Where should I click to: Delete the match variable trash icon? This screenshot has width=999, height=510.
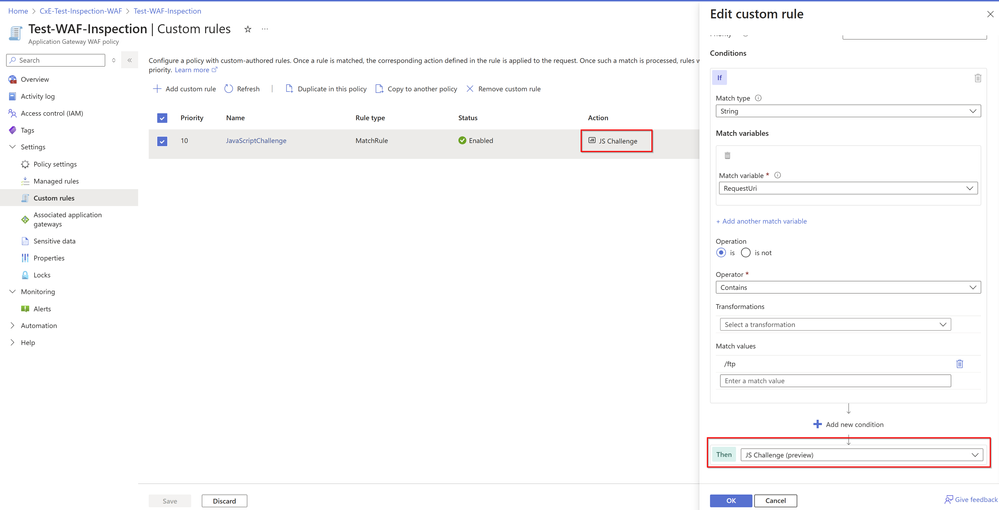[x=728, y=156]
